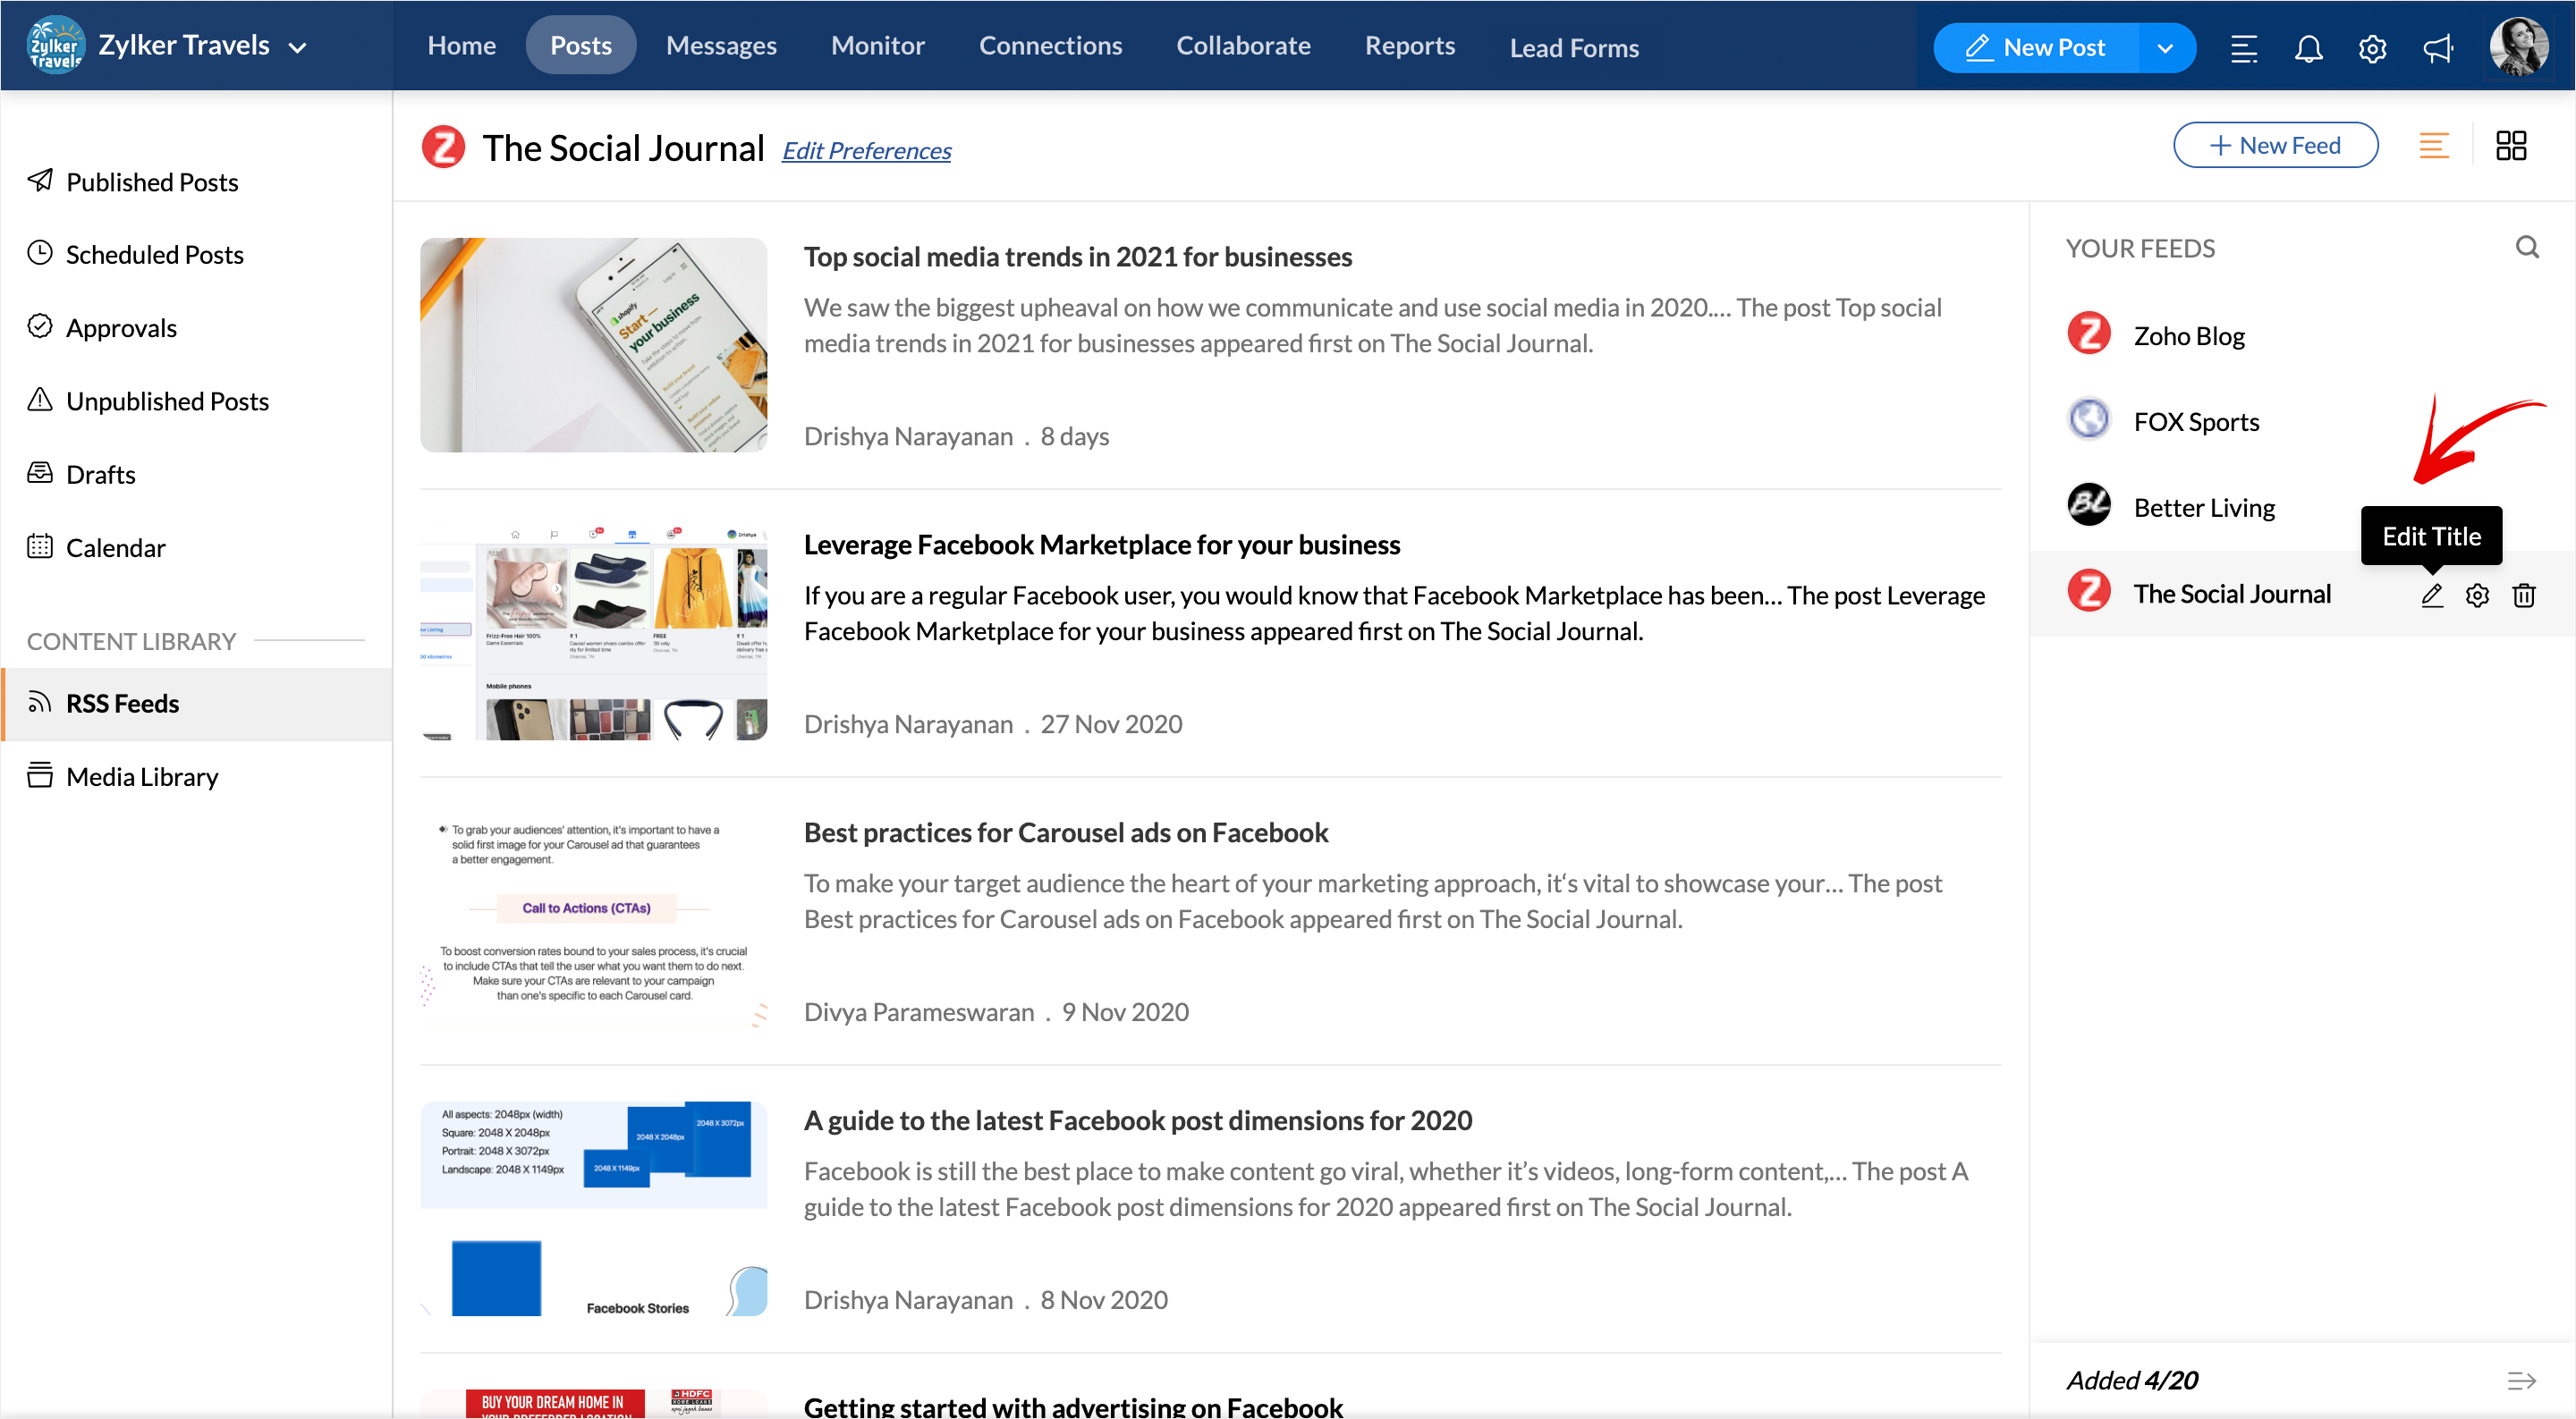Open the top bar settings gear

(2372, 48)
